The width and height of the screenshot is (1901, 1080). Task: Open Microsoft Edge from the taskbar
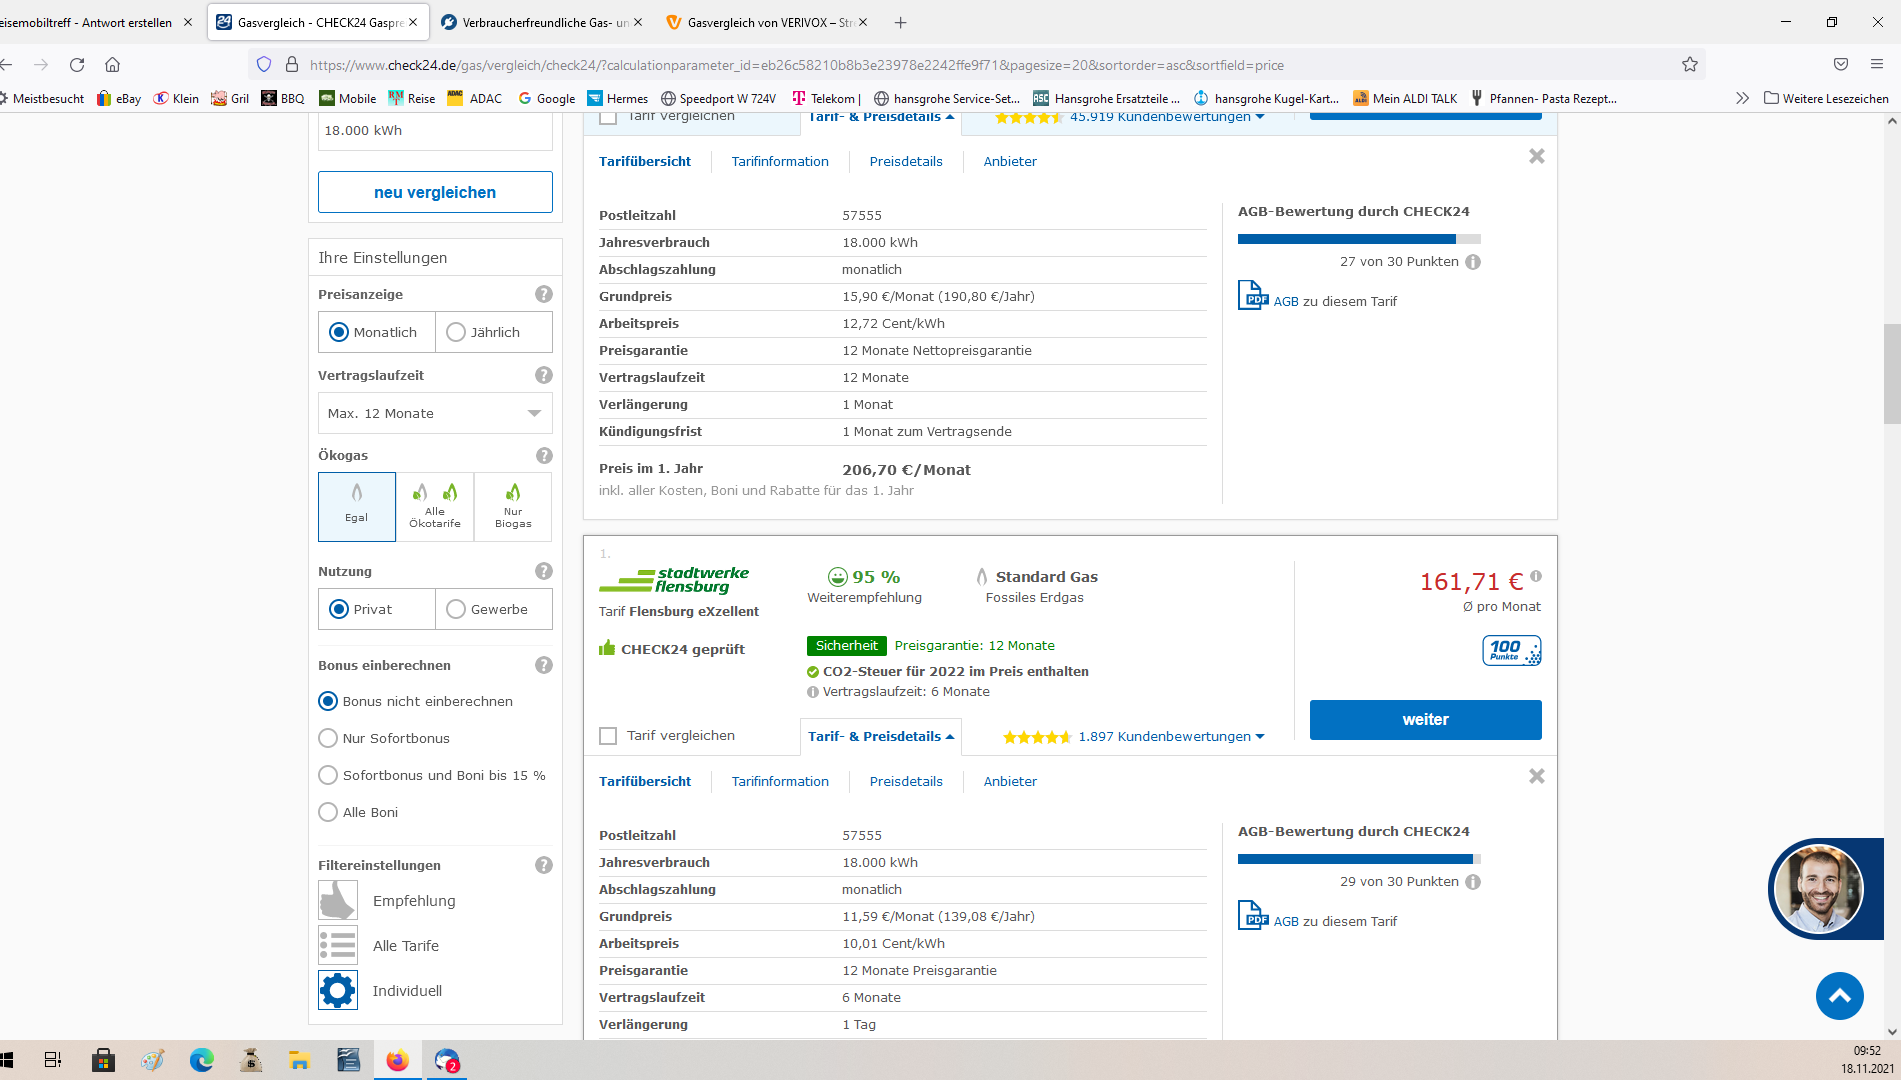(202, 1060)
